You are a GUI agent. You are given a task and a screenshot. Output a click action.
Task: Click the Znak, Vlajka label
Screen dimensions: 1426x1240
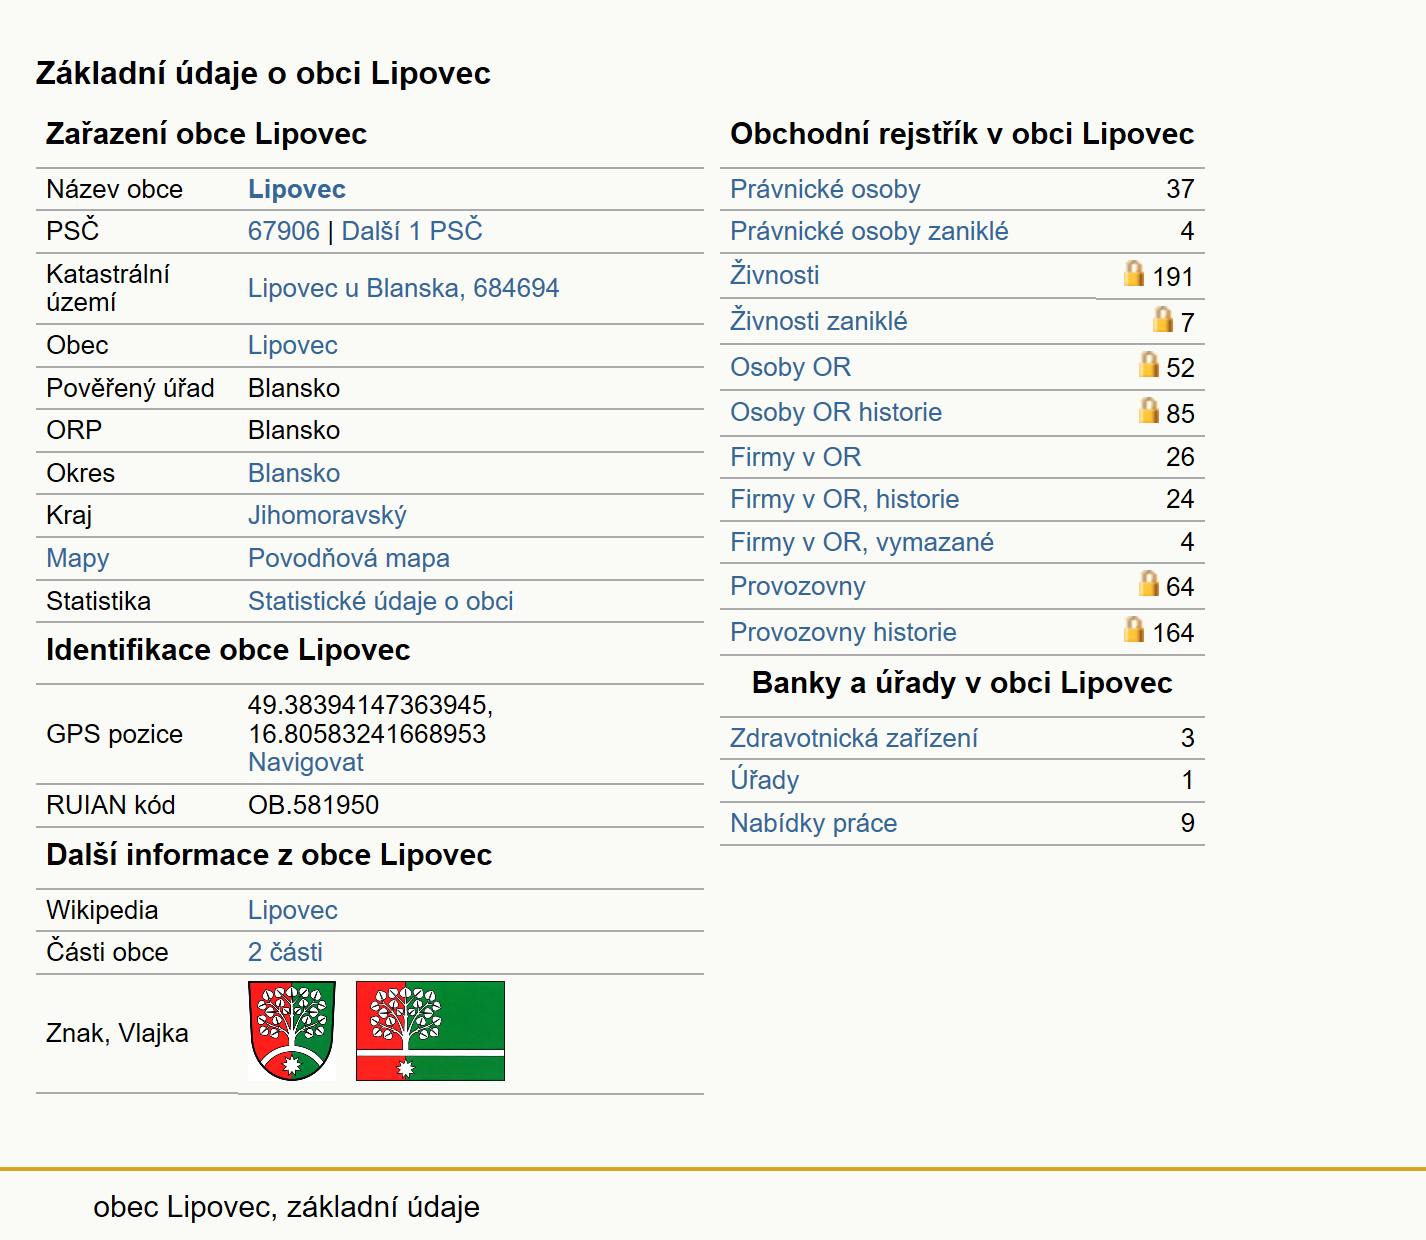pos(117,1033)
